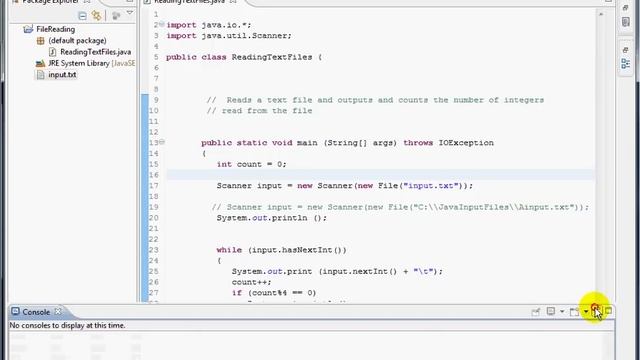This screenshot has width=640, height=360.
Task: Click the commented Scanner statement on line 19
Action: (x=400, y=207)
